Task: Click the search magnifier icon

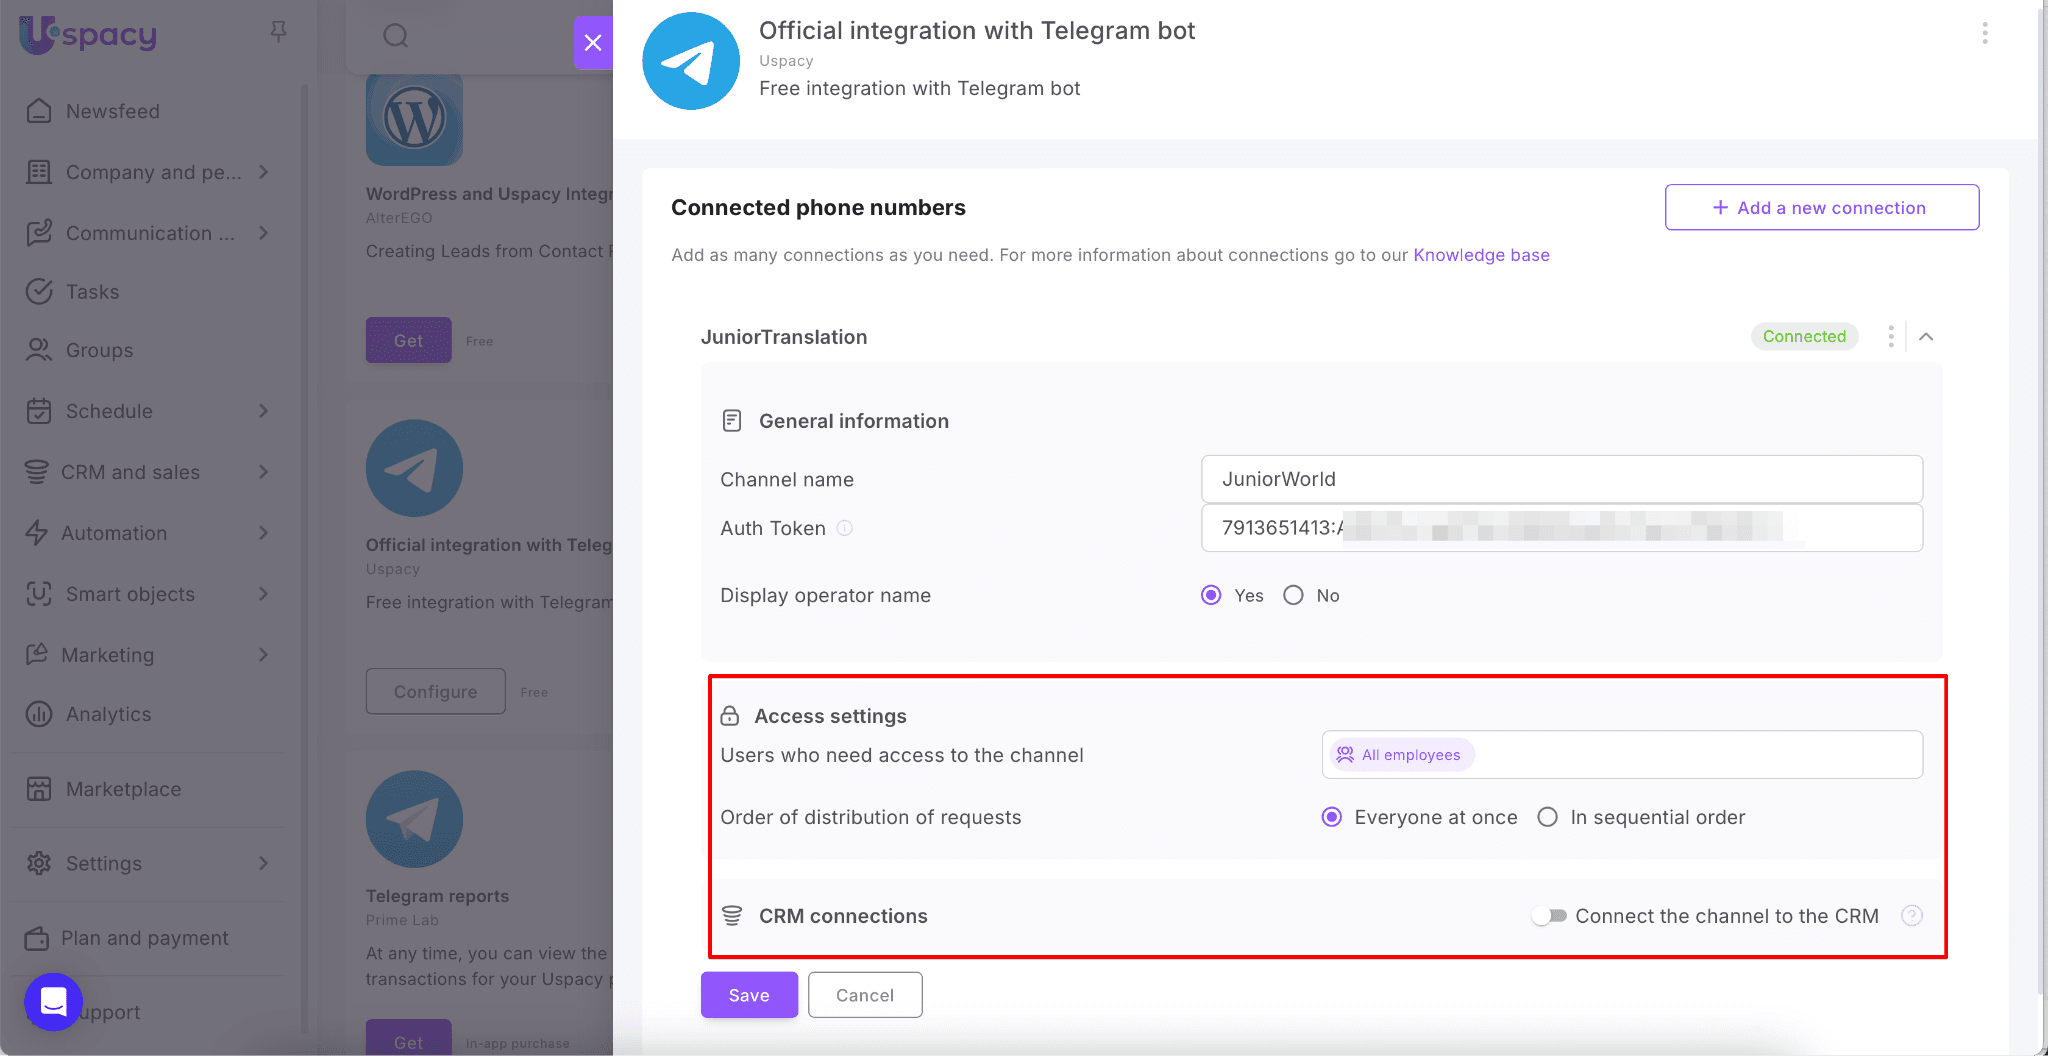Action: pos(396,36)
